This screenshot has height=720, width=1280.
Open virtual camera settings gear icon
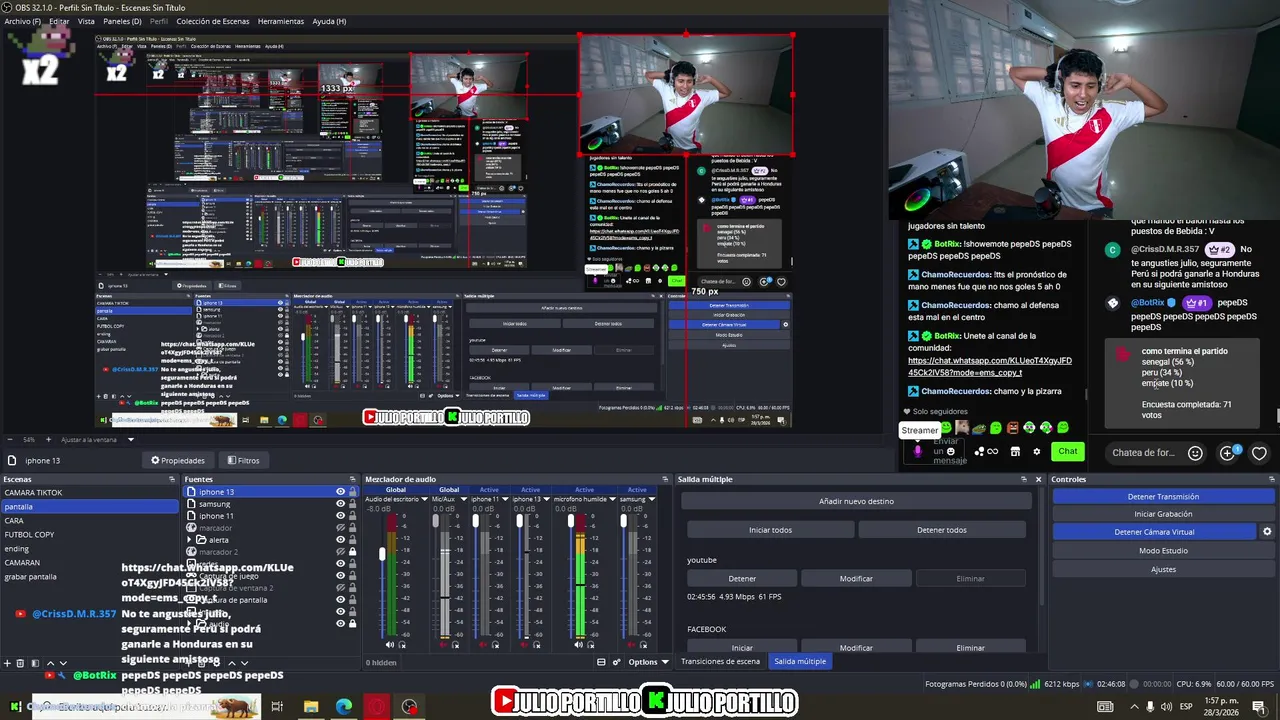pyautogui.click(x=1267, y=532)
